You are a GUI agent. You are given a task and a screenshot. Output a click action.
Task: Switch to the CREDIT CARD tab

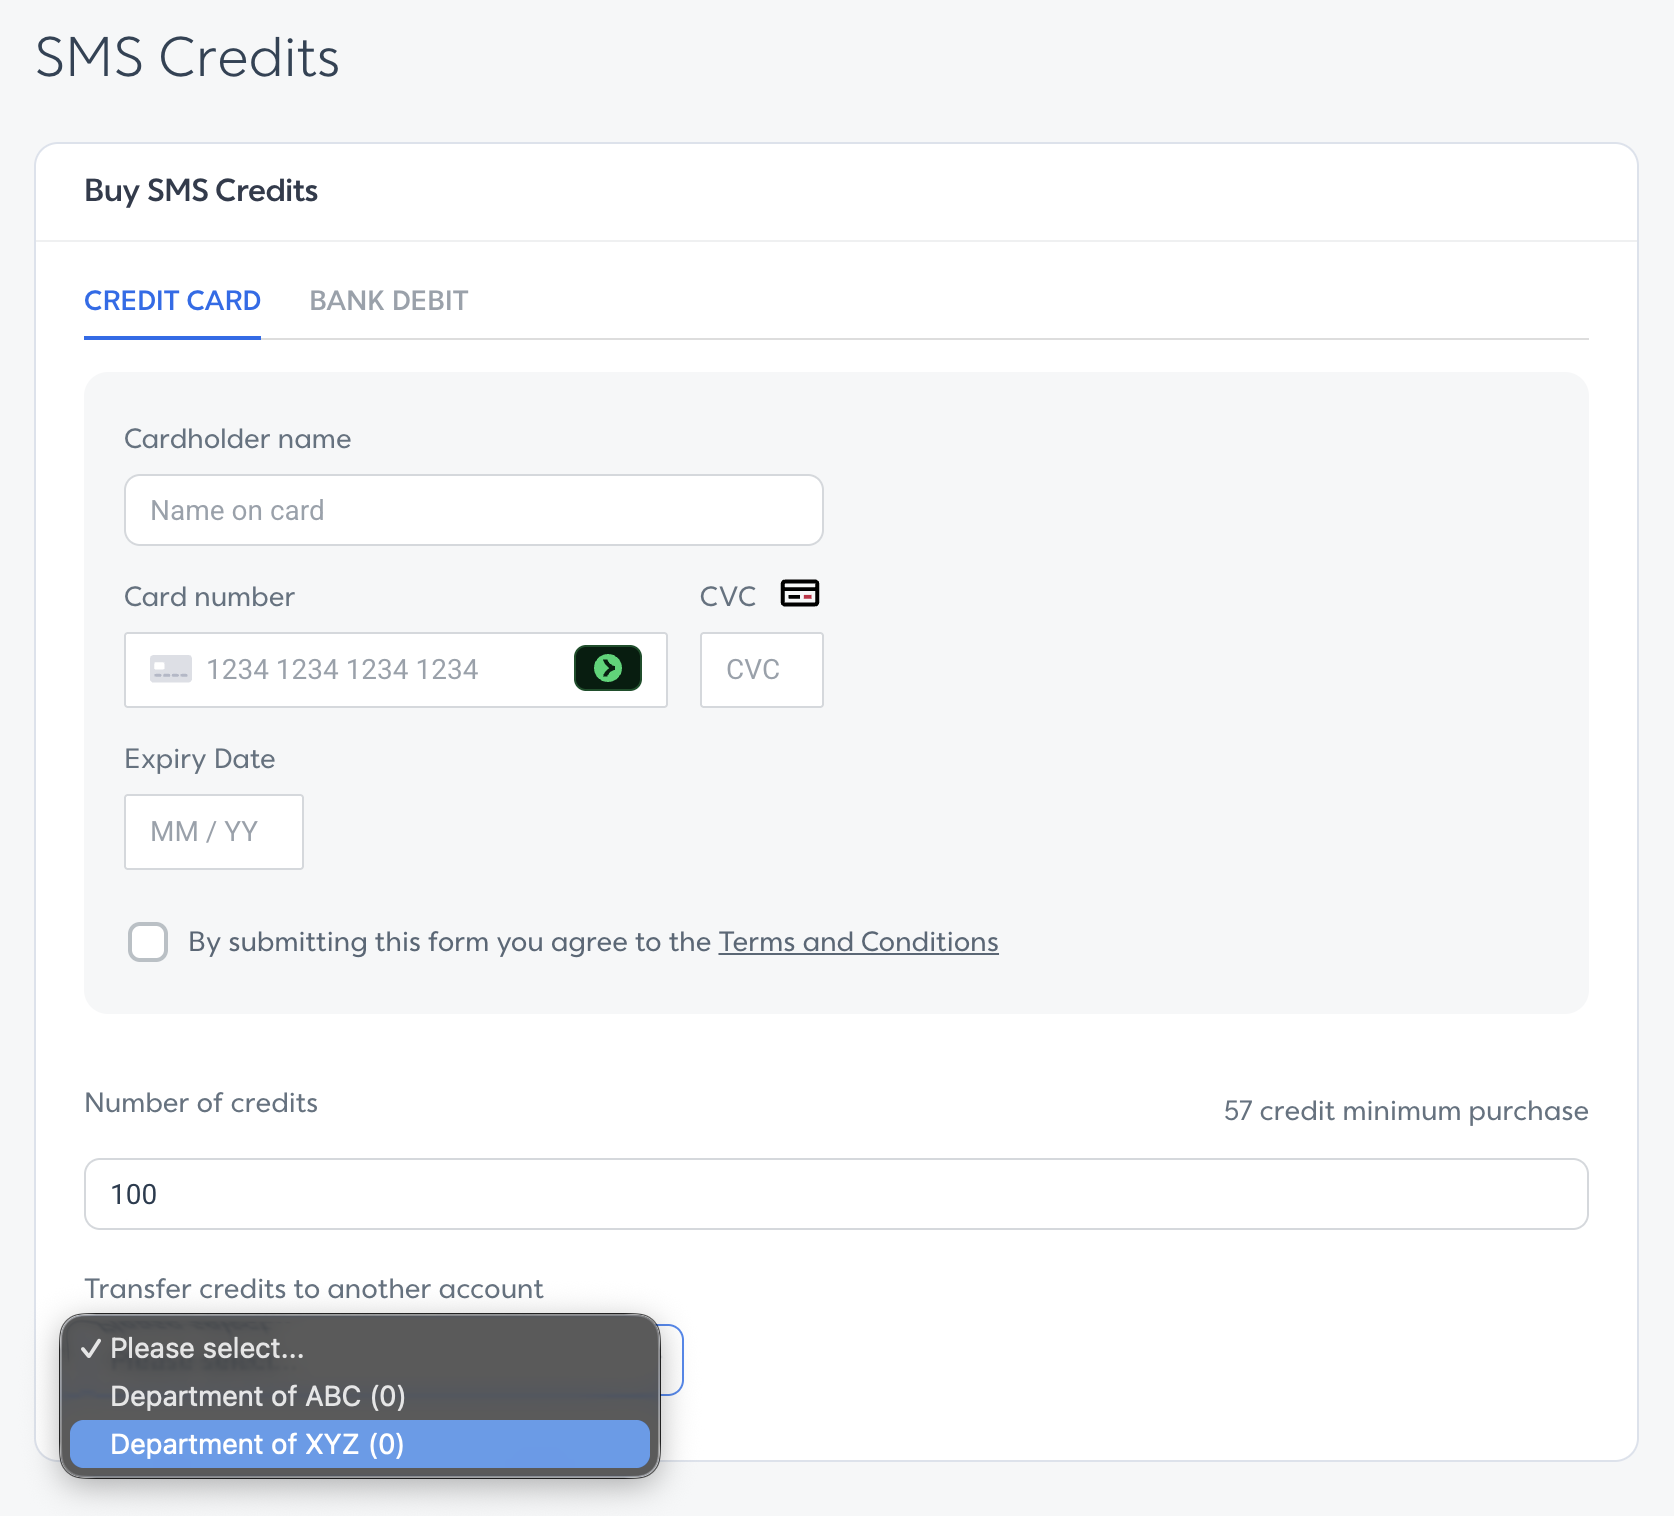click(x=172, y=301)
